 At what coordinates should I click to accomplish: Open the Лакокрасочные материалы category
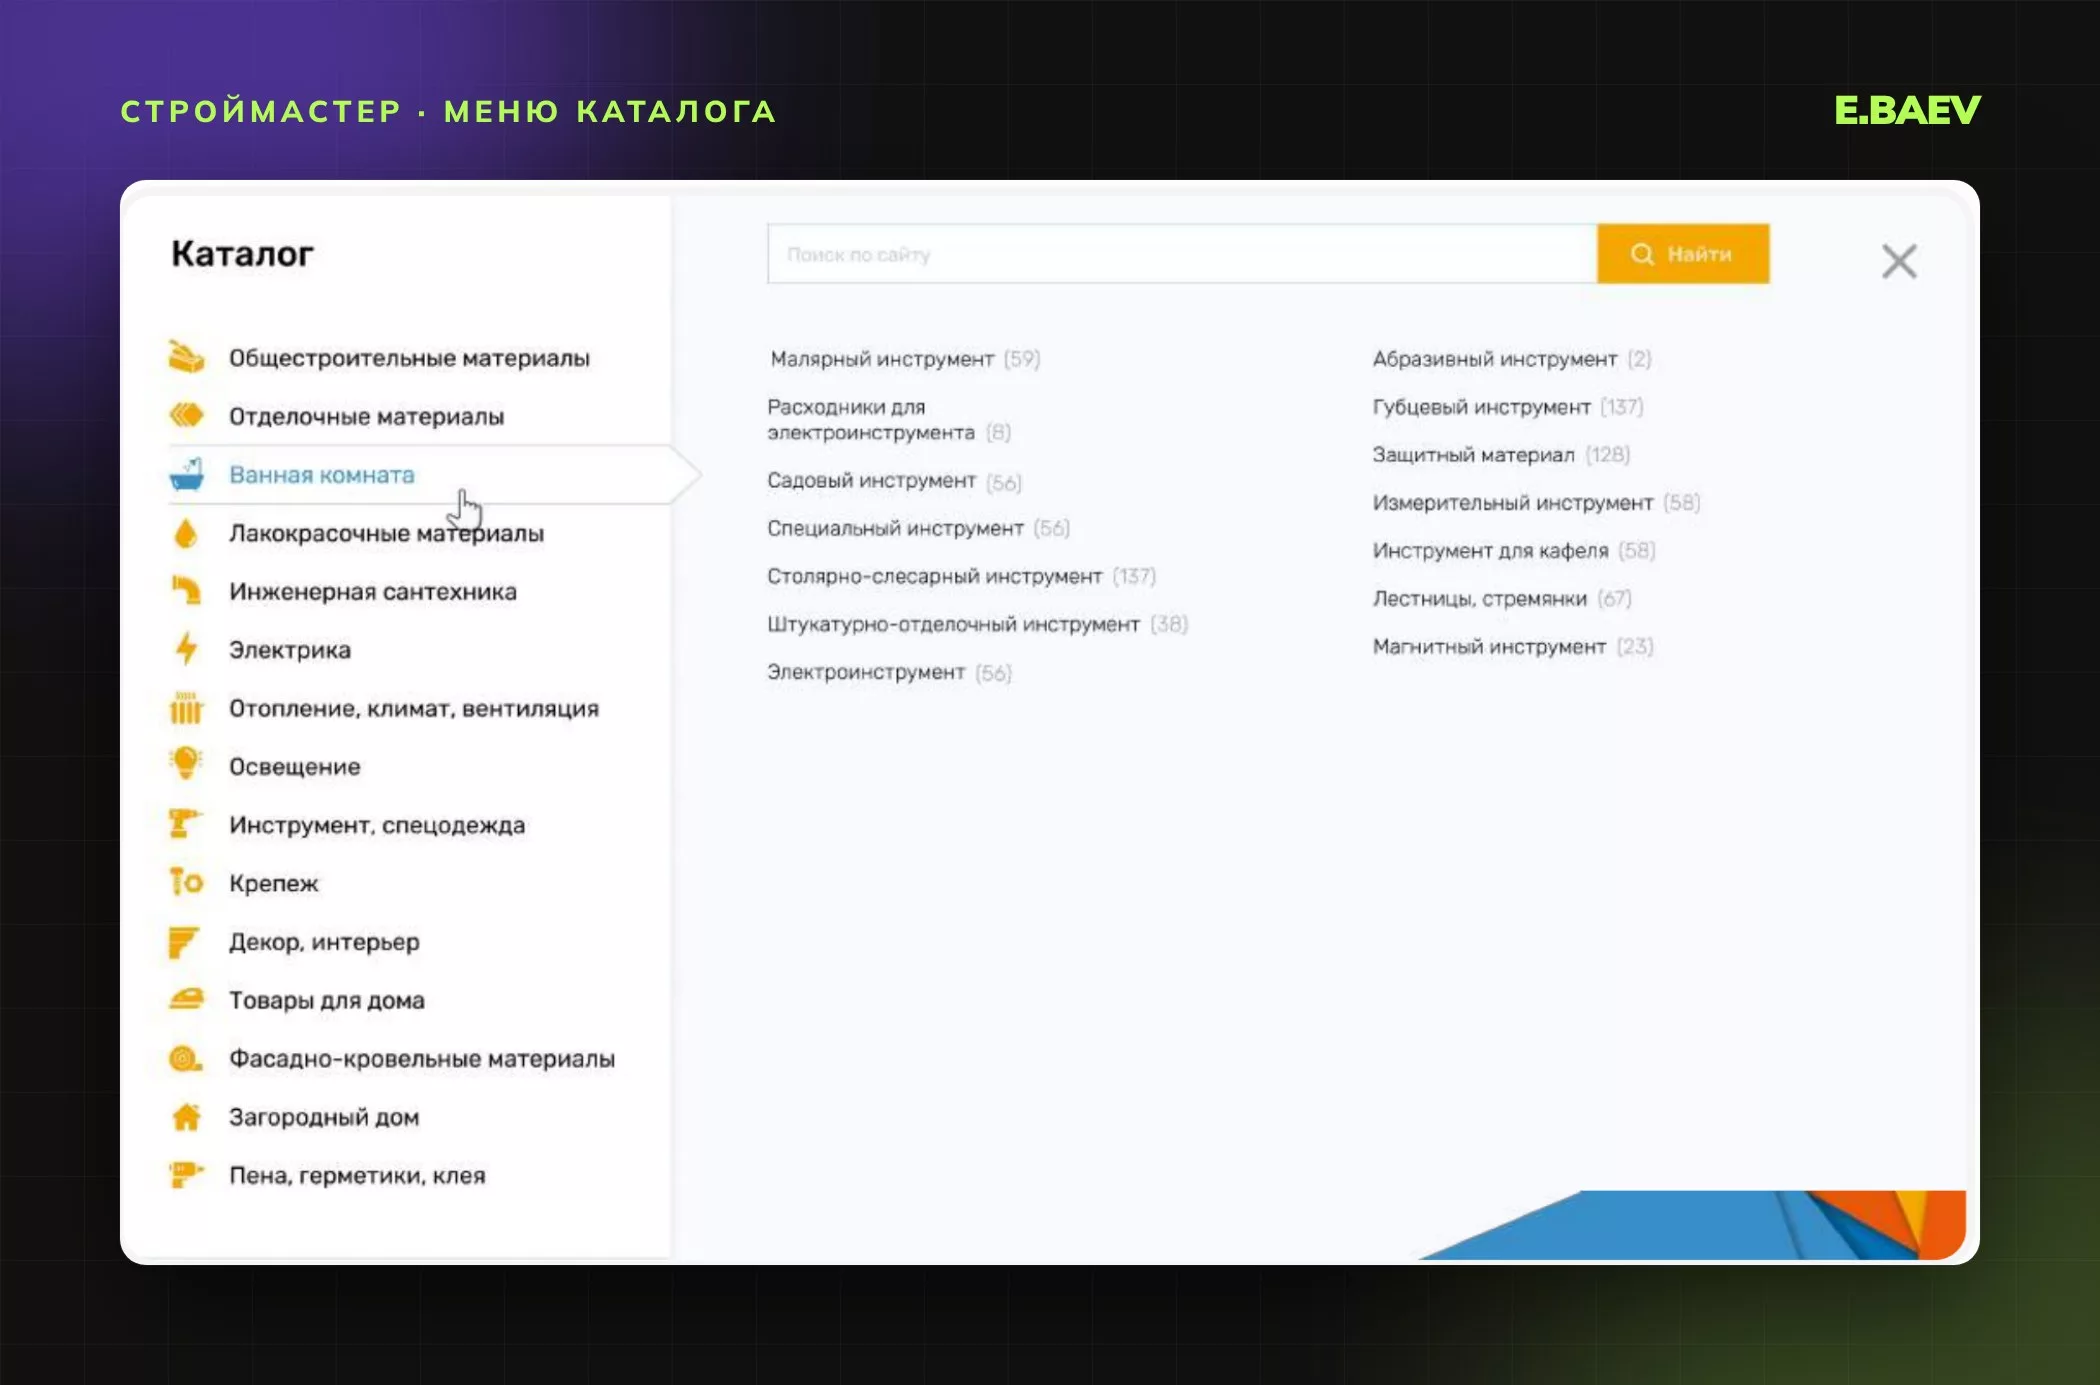(x=386, y=533)
